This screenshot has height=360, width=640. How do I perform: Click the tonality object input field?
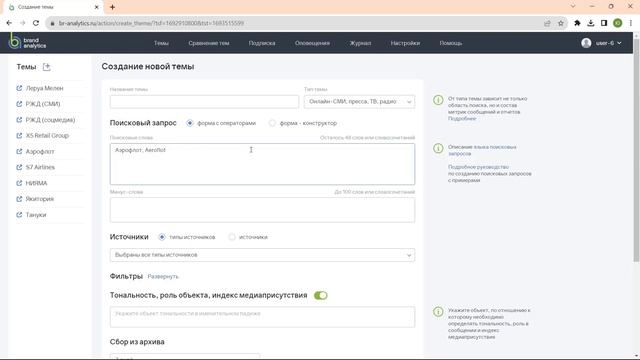pyautogui.click(x=262, y=317)
